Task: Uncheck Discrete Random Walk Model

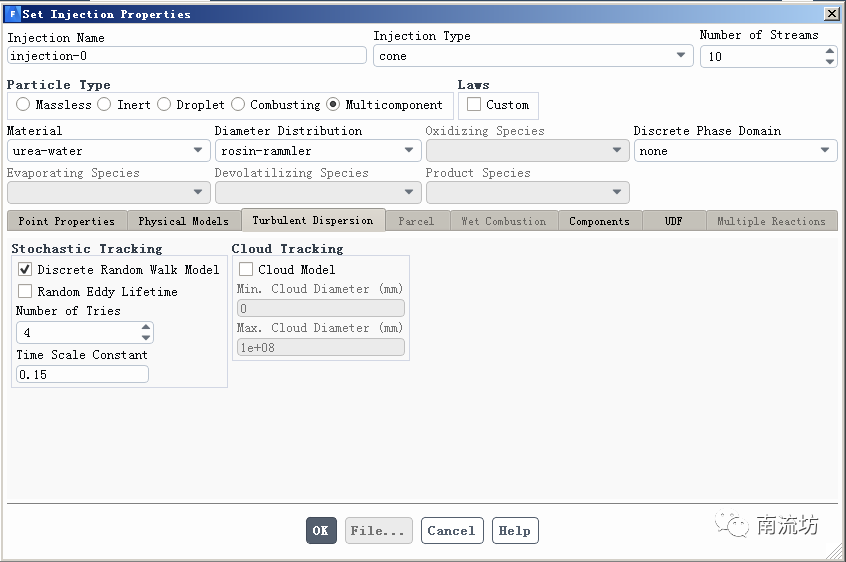Action: pyautogui.click(x=25, y=270)
